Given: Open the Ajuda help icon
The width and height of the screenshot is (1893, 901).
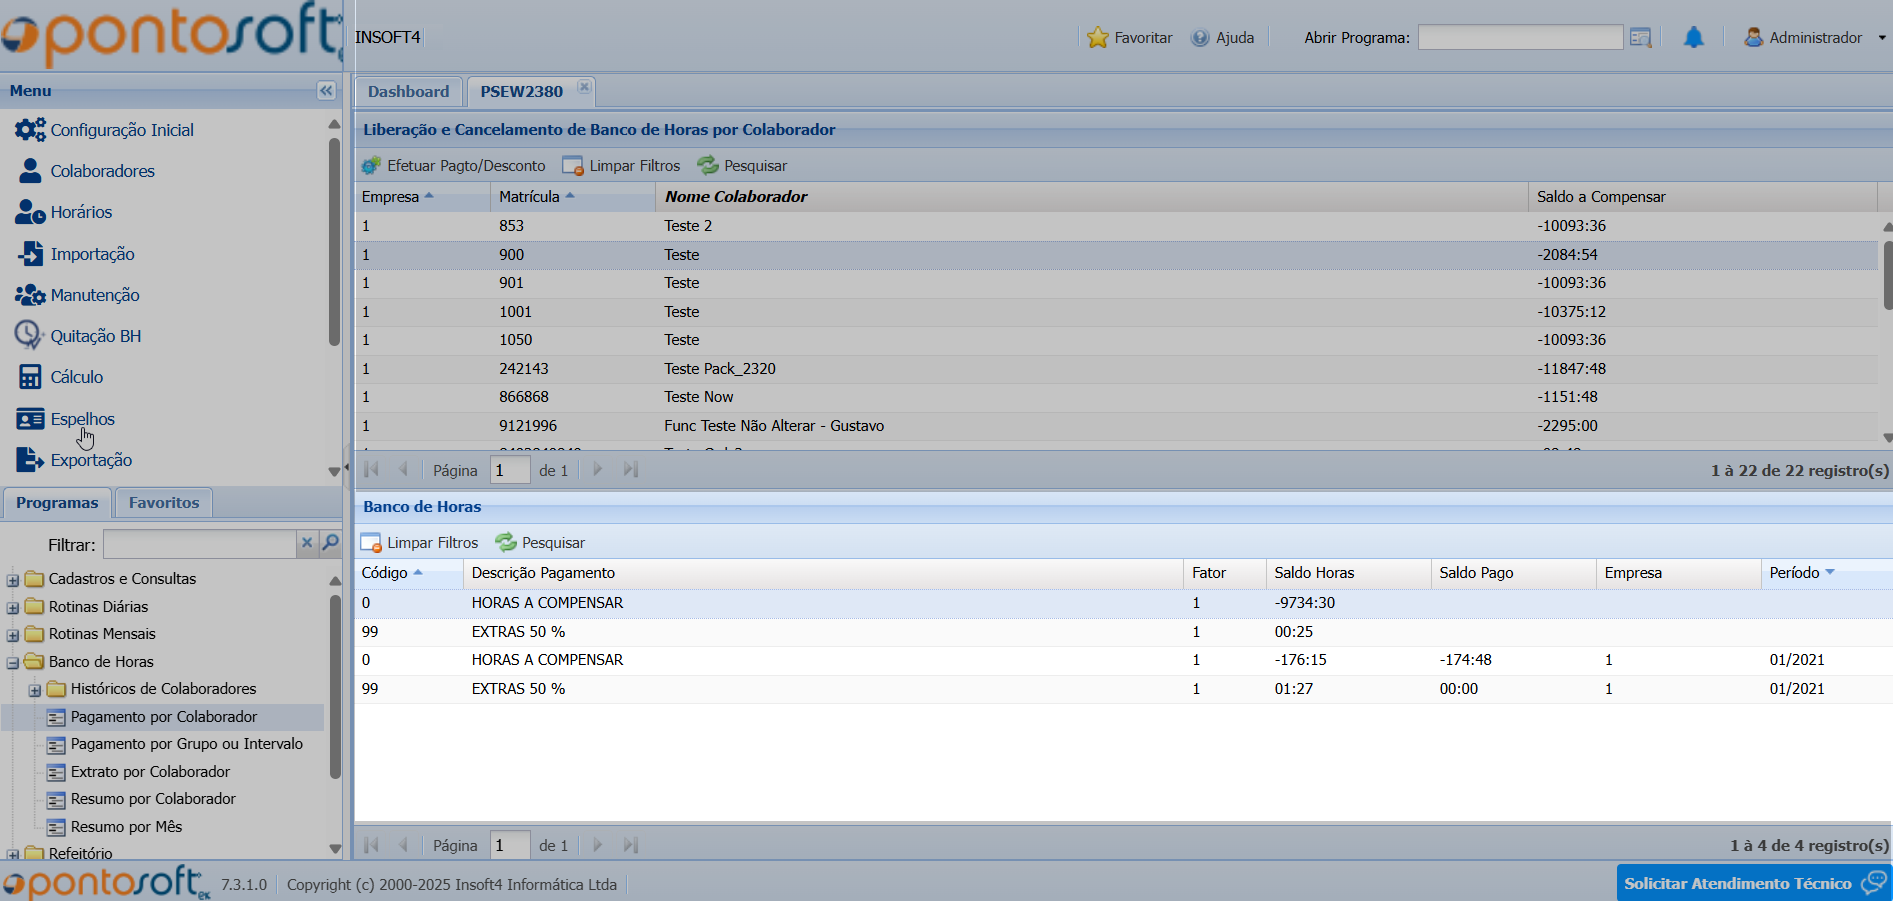Looking at the screenshot, I should (1200, 38).
